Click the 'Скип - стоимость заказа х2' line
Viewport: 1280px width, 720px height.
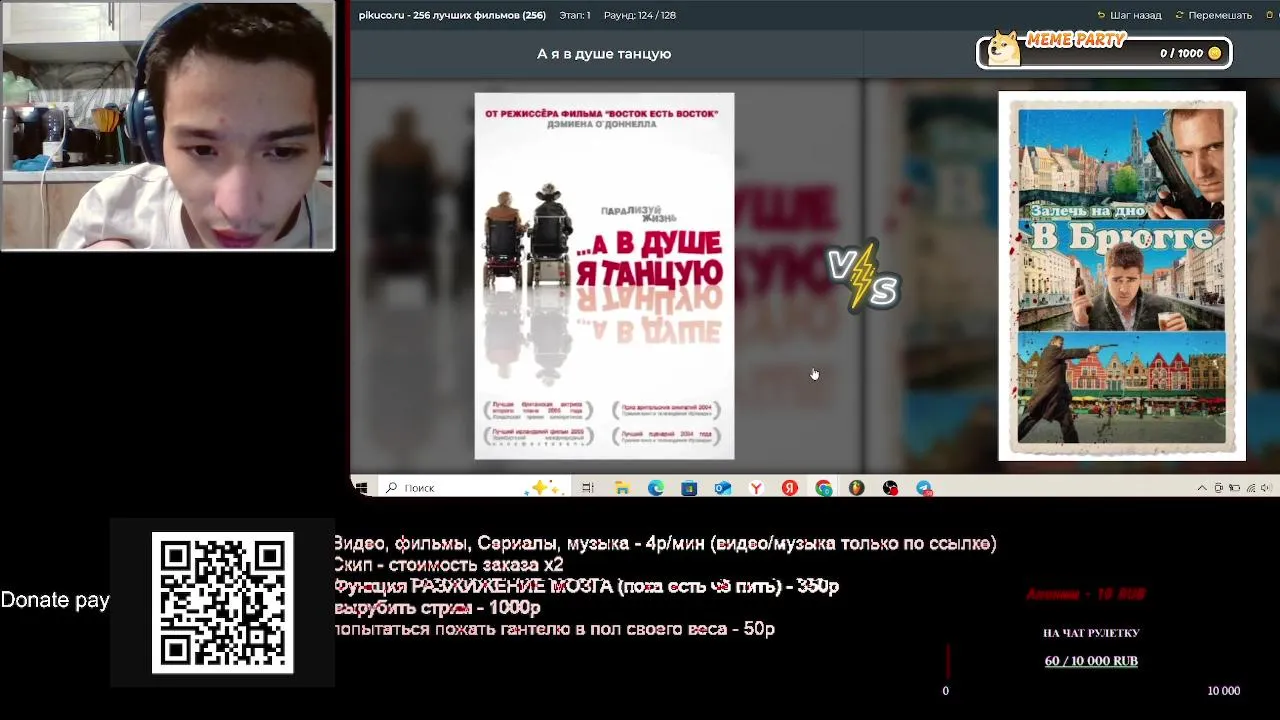click(x=448, y=565)
